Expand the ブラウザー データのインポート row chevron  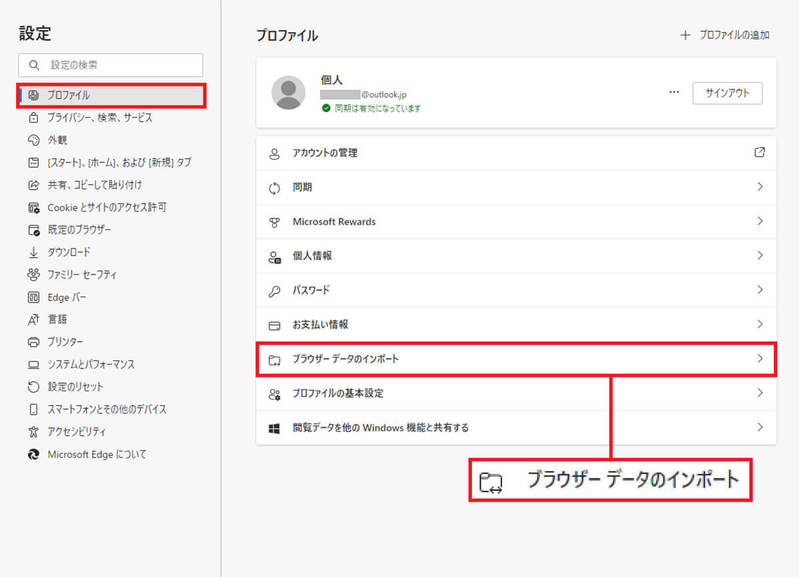pyautogui.click(x=760, y=358)
